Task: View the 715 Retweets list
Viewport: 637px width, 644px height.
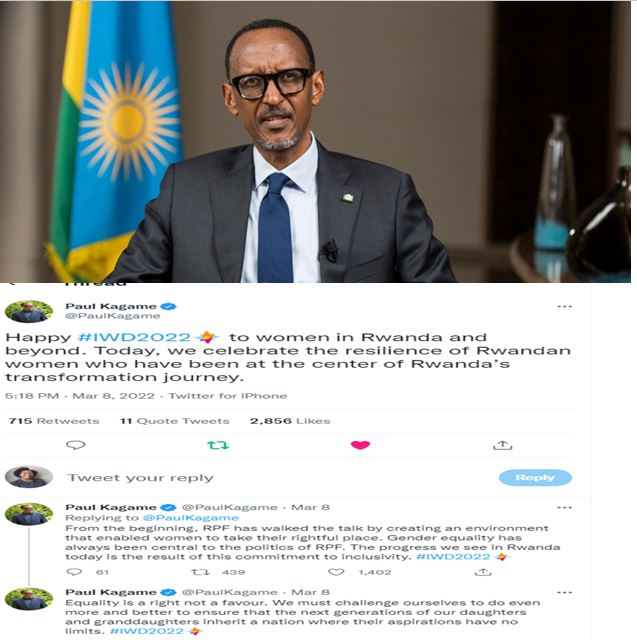Action: (x=54, y=421)
